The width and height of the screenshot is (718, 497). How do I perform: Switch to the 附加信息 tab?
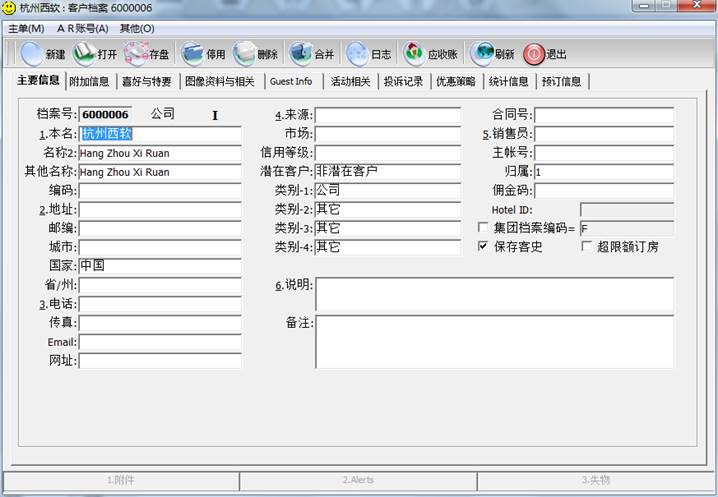coord(89,81)
